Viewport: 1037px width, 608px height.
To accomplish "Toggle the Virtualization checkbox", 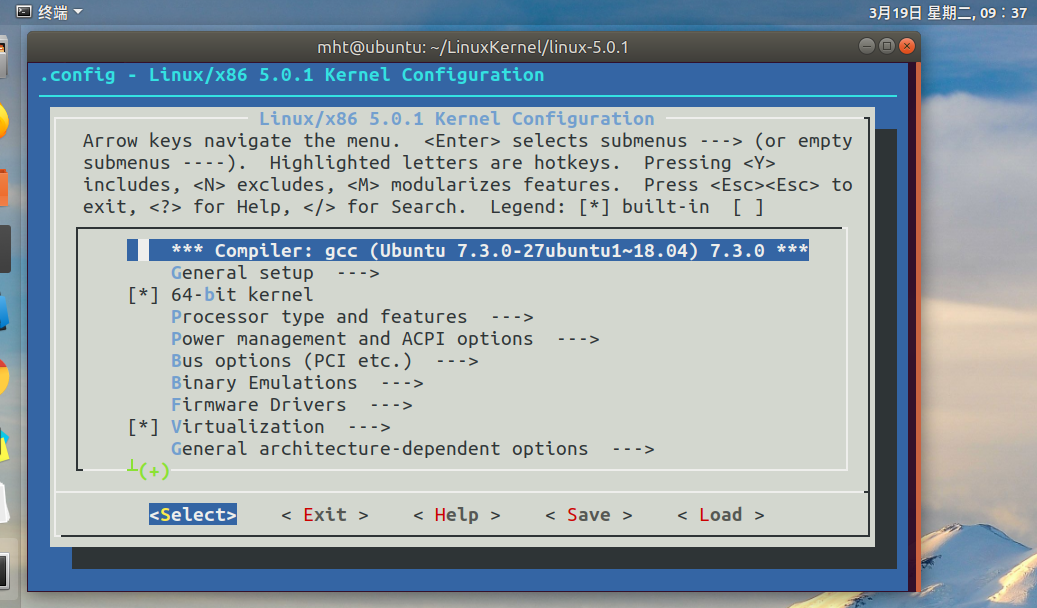I will (x=143, y=427).
